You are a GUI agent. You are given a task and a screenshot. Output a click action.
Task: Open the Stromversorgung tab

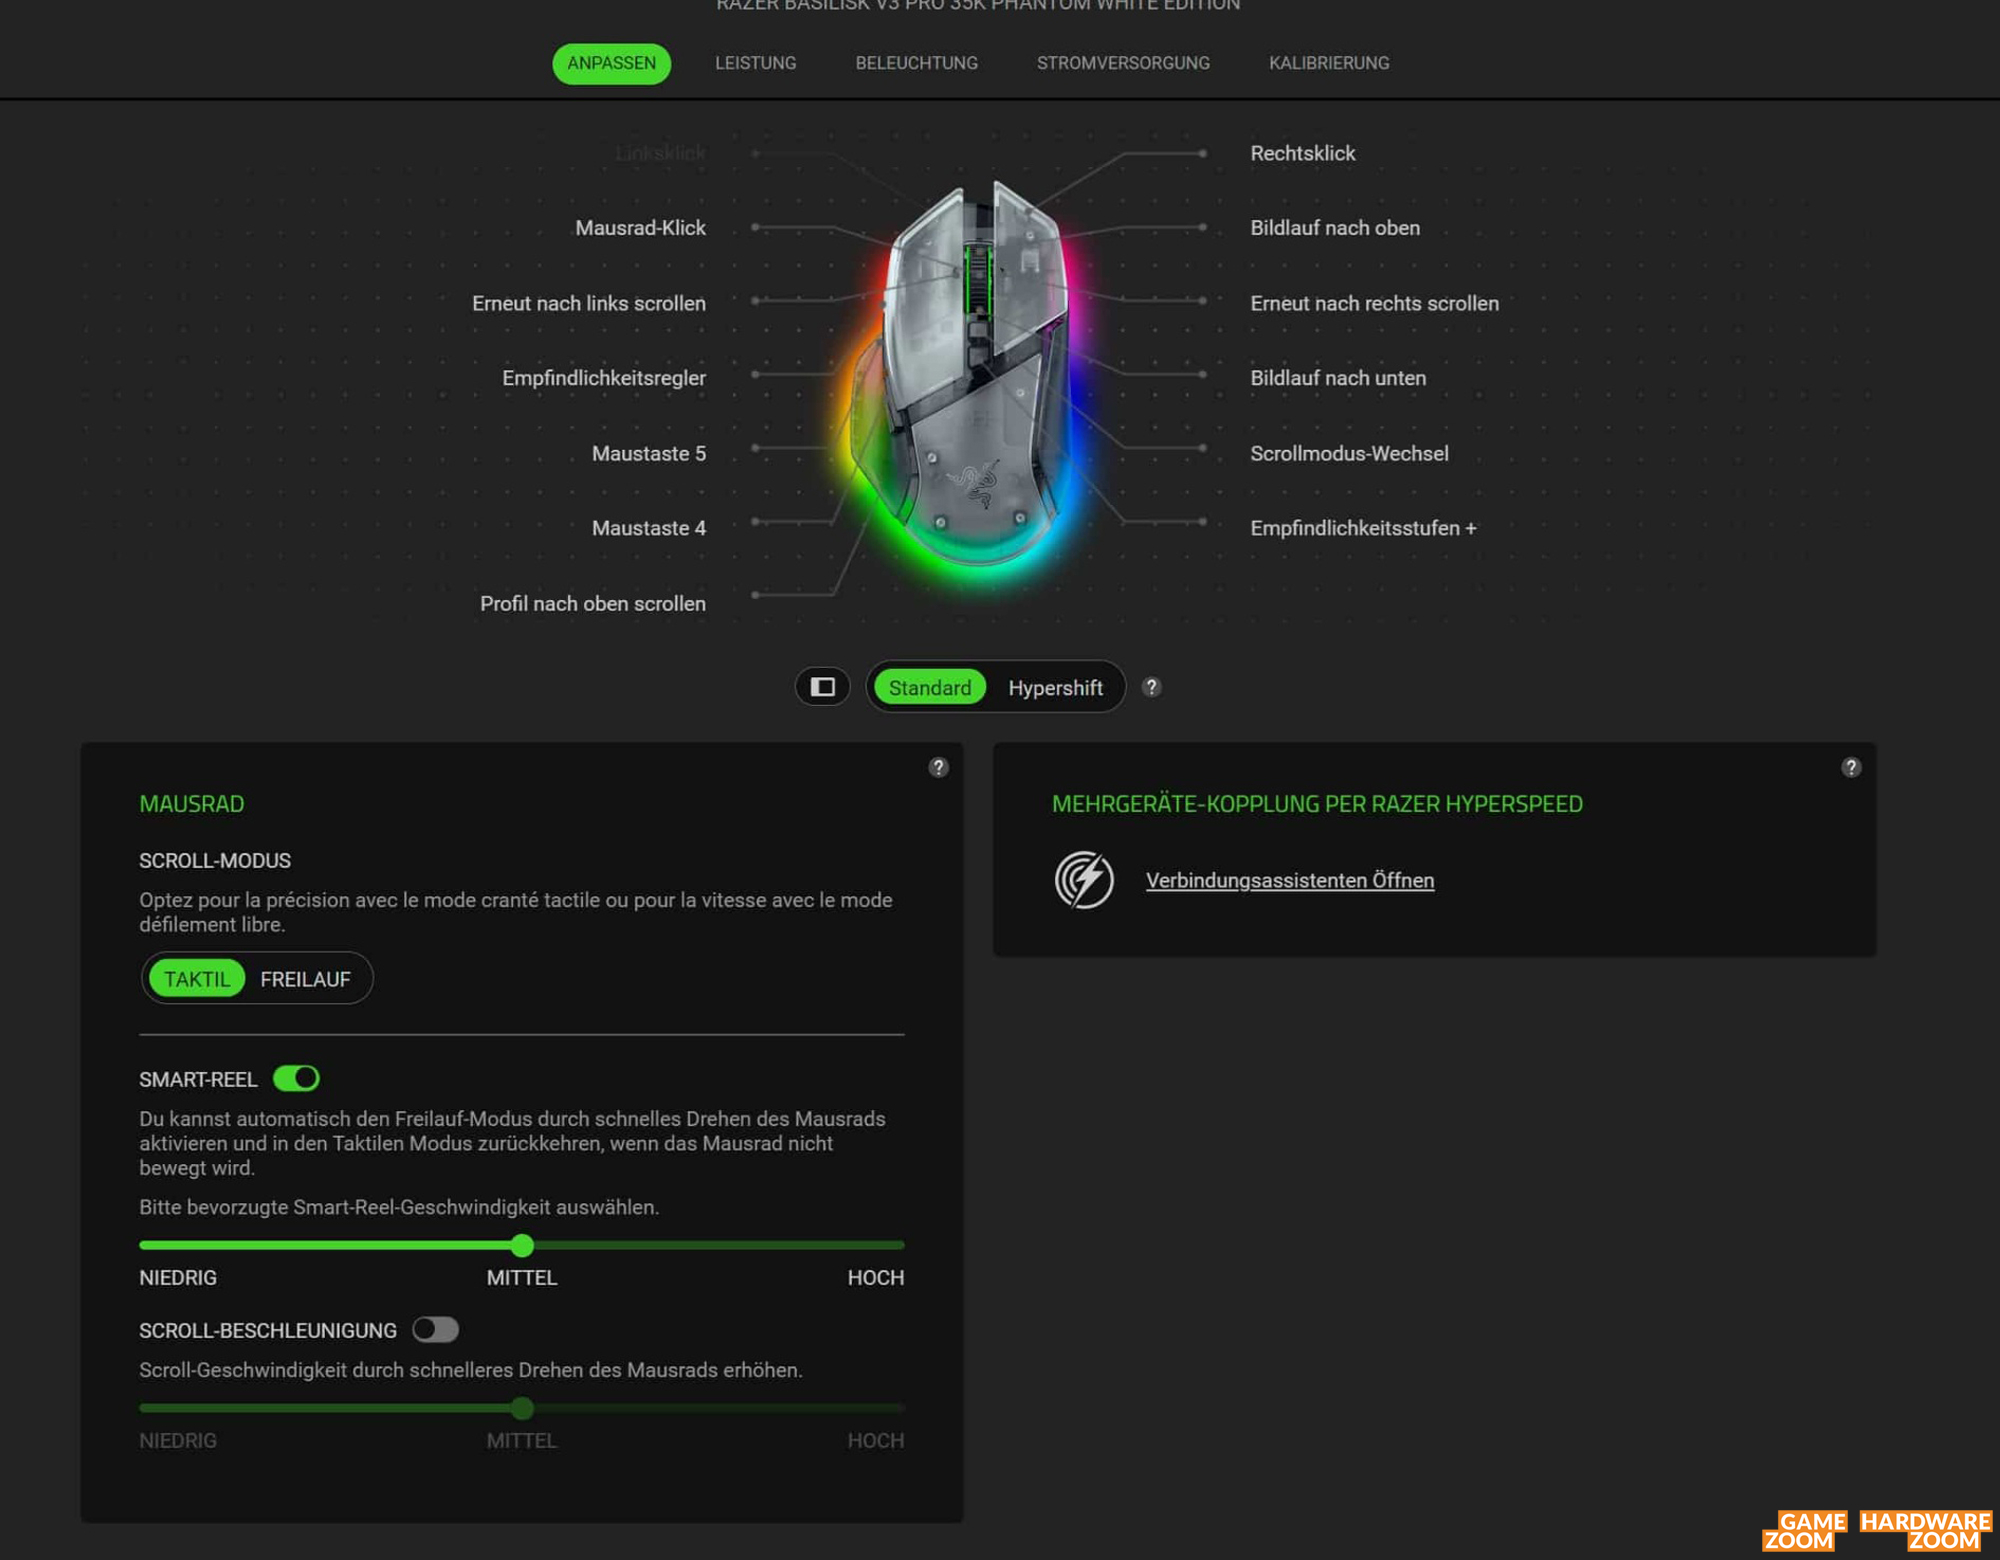pyautogui.click(x=1123, y=63)
